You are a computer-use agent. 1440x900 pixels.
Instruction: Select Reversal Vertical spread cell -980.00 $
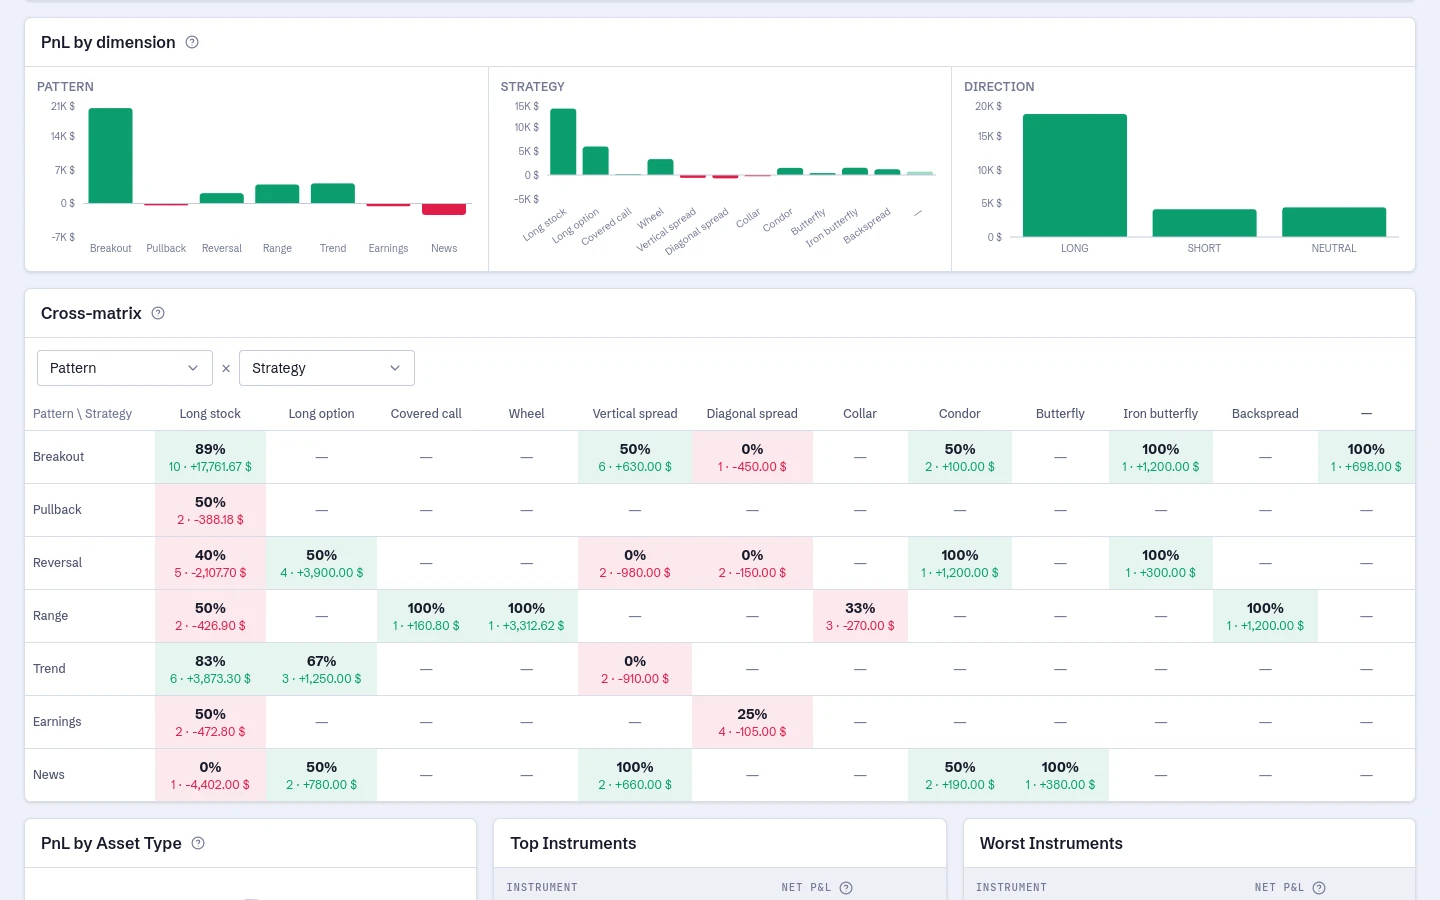point(635,563)
